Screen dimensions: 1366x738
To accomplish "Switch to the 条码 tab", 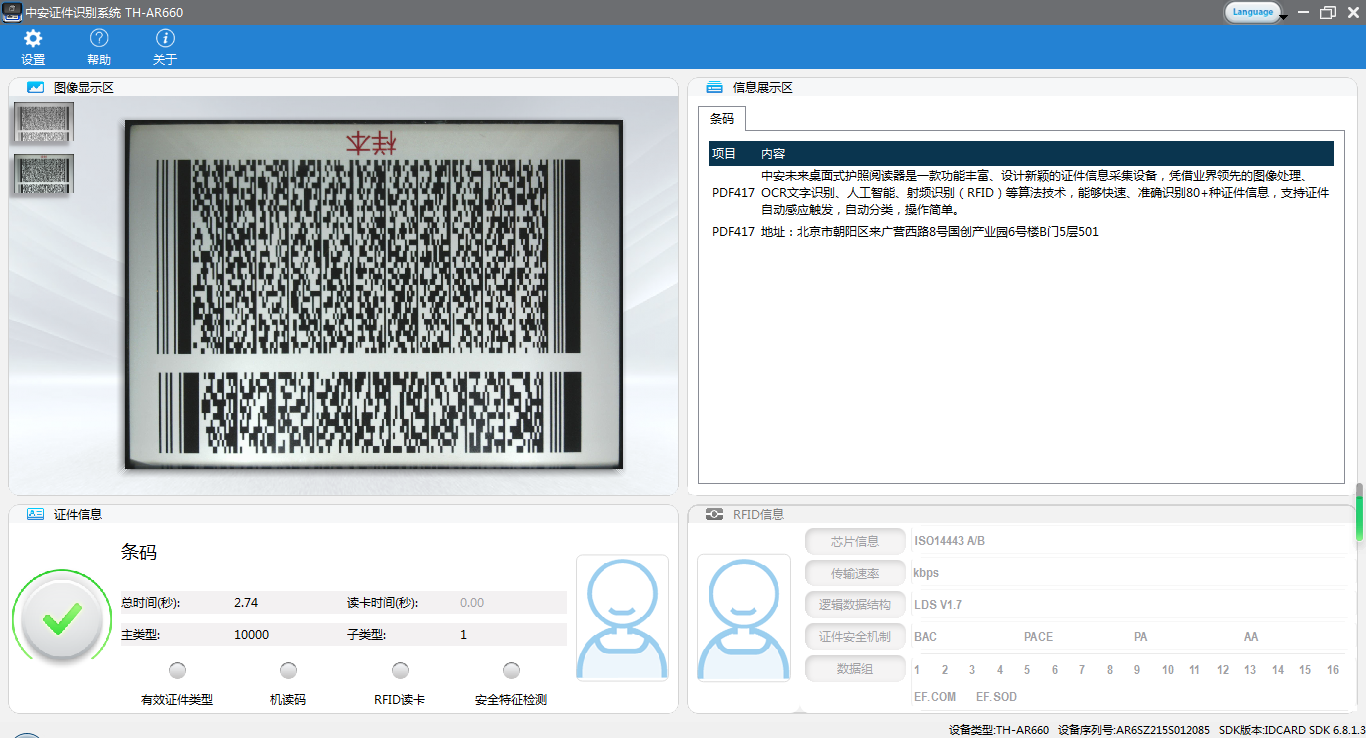I will 722,118.
